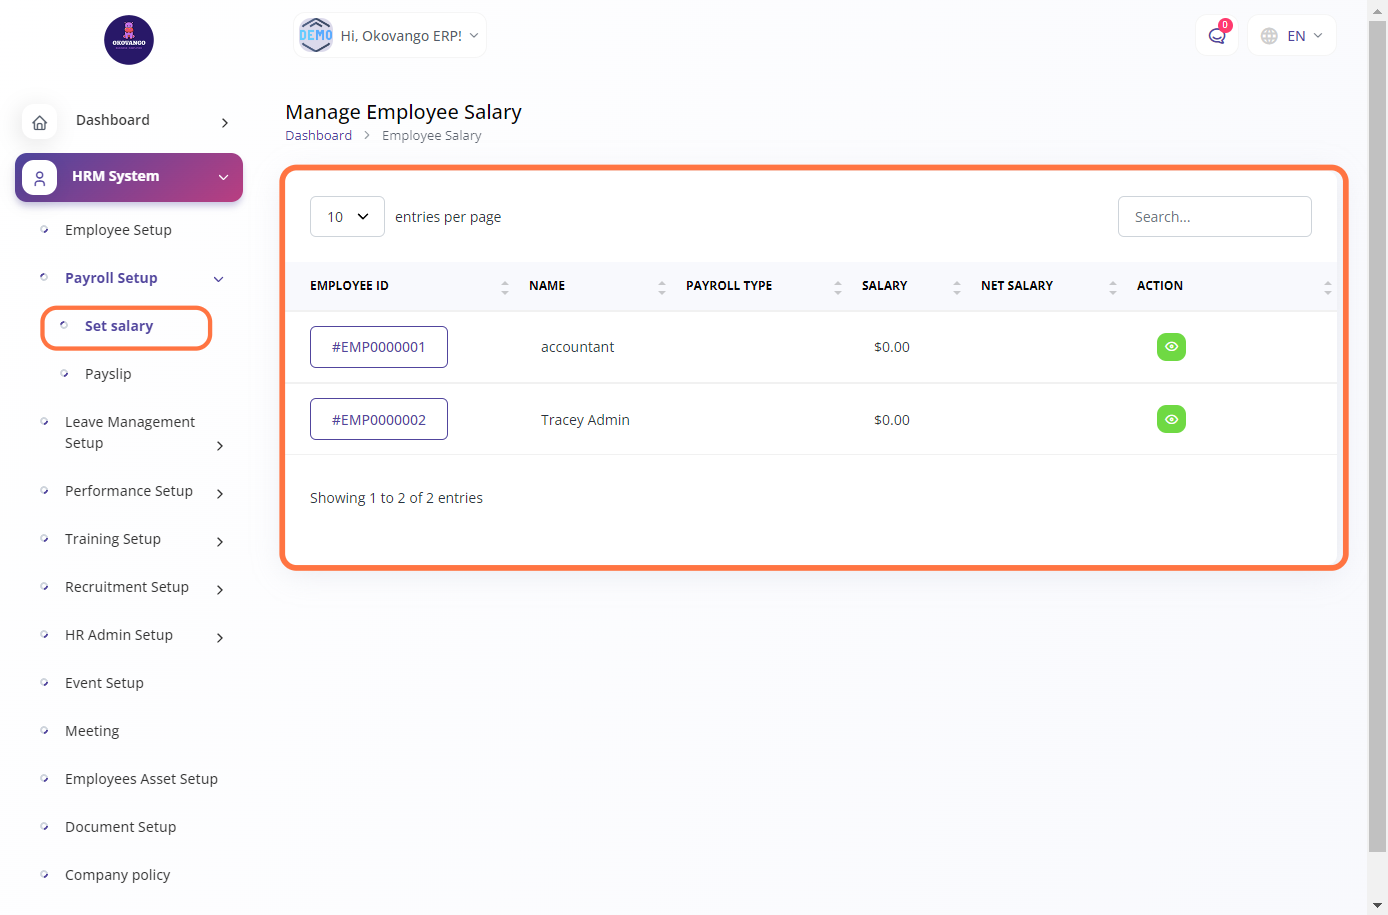Click the HRM System person icon

point(40,178)
